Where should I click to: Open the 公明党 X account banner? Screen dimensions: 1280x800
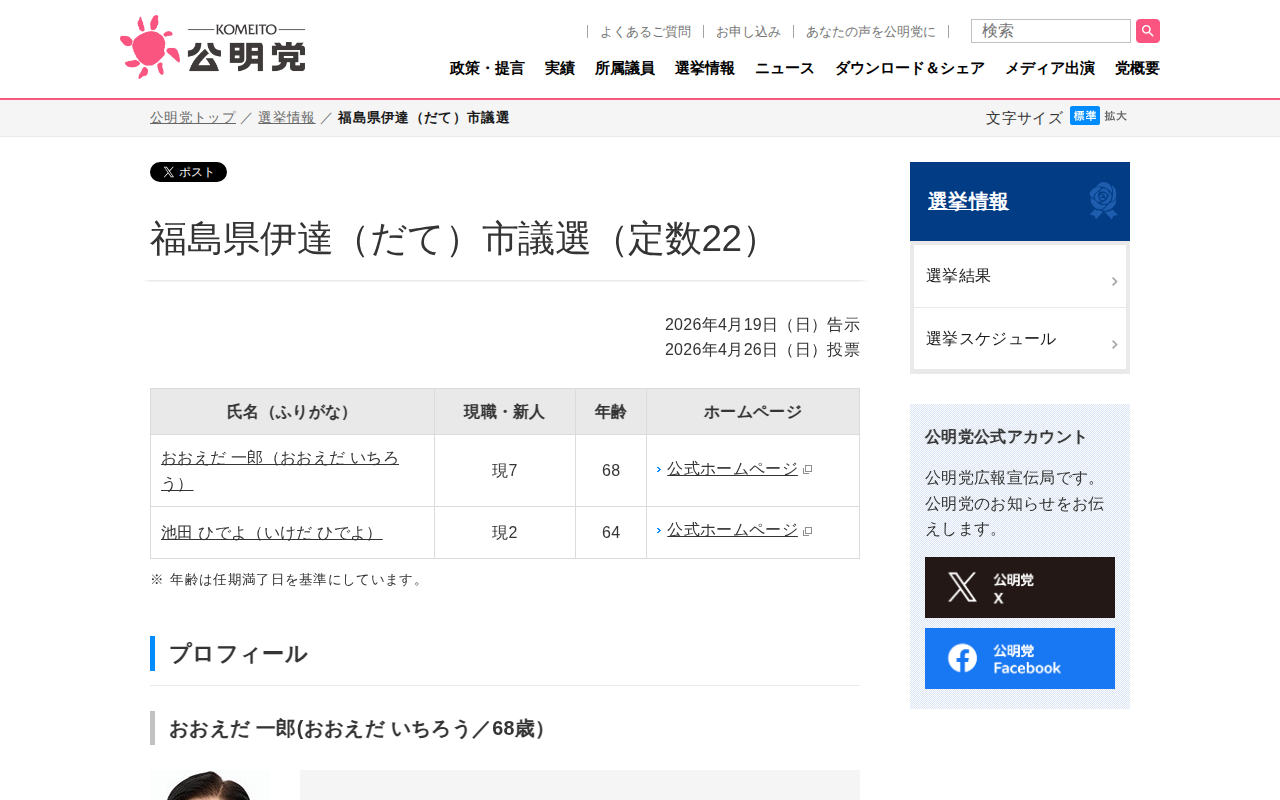click(1020, 587)
